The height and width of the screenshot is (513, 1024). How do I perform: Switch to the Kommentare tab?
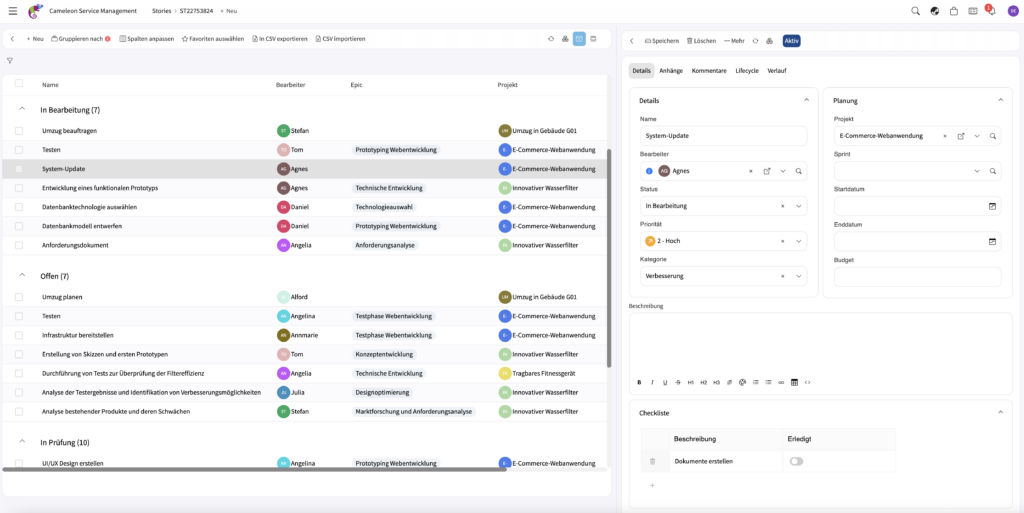709,71
